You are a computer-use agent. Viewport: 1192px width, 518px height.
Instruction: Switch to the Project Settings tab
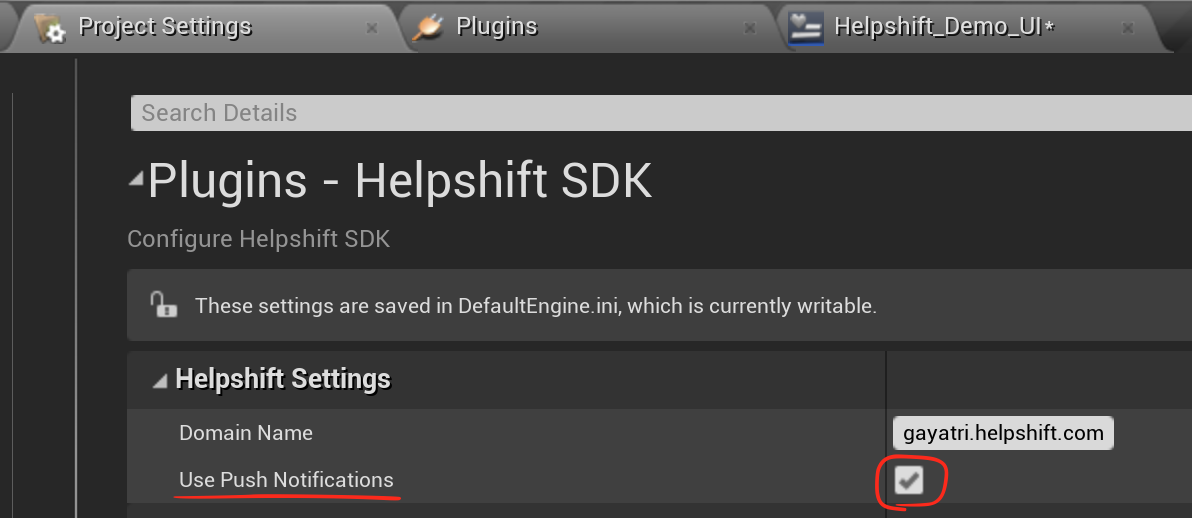coord(165,27)
